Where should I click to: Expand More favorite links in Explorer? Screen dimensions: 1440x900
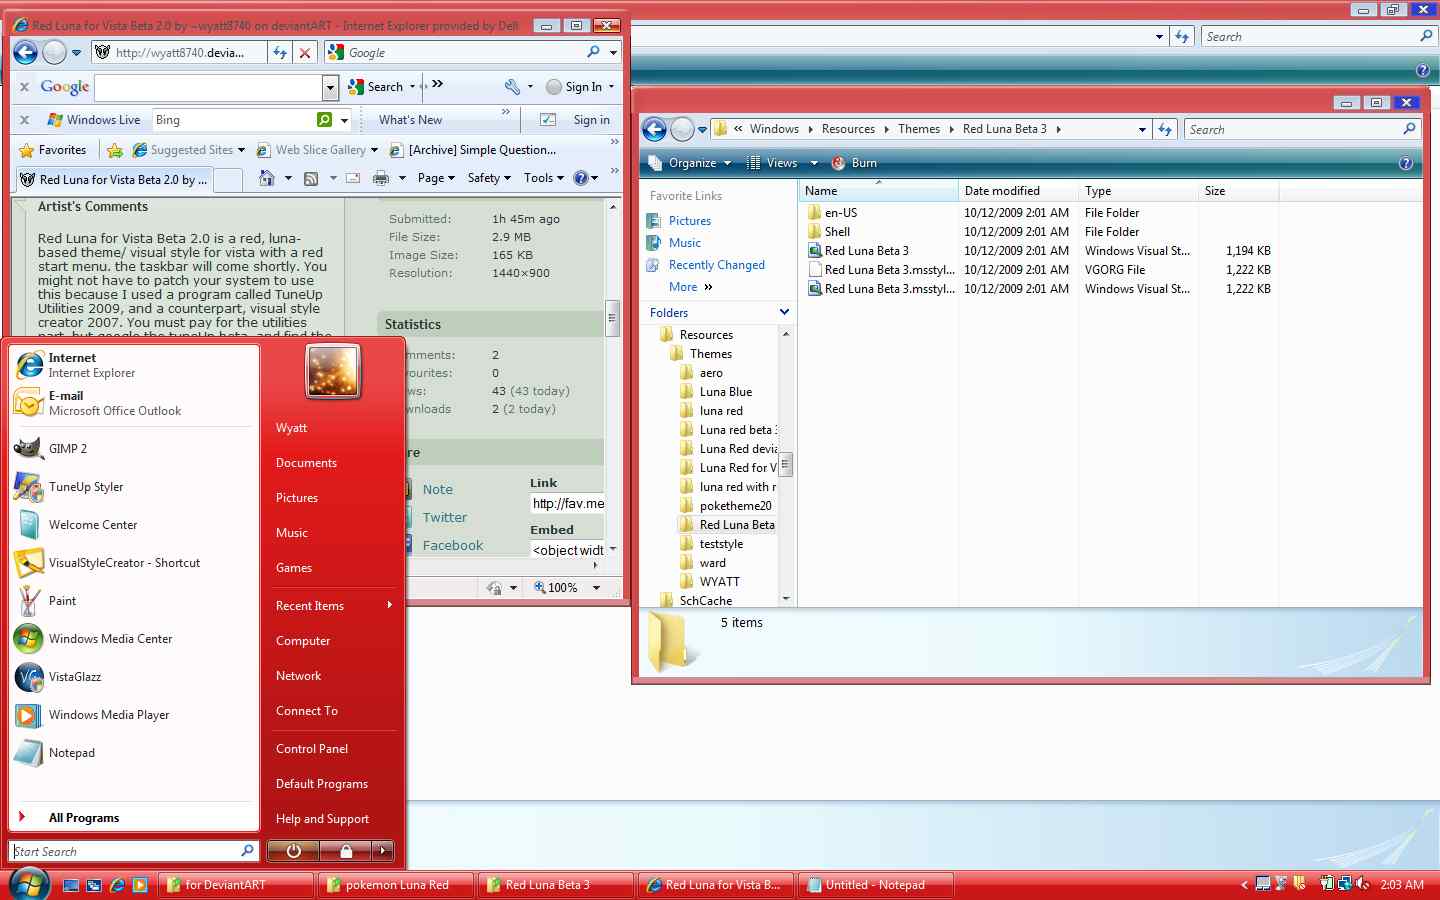coord(690,287)
